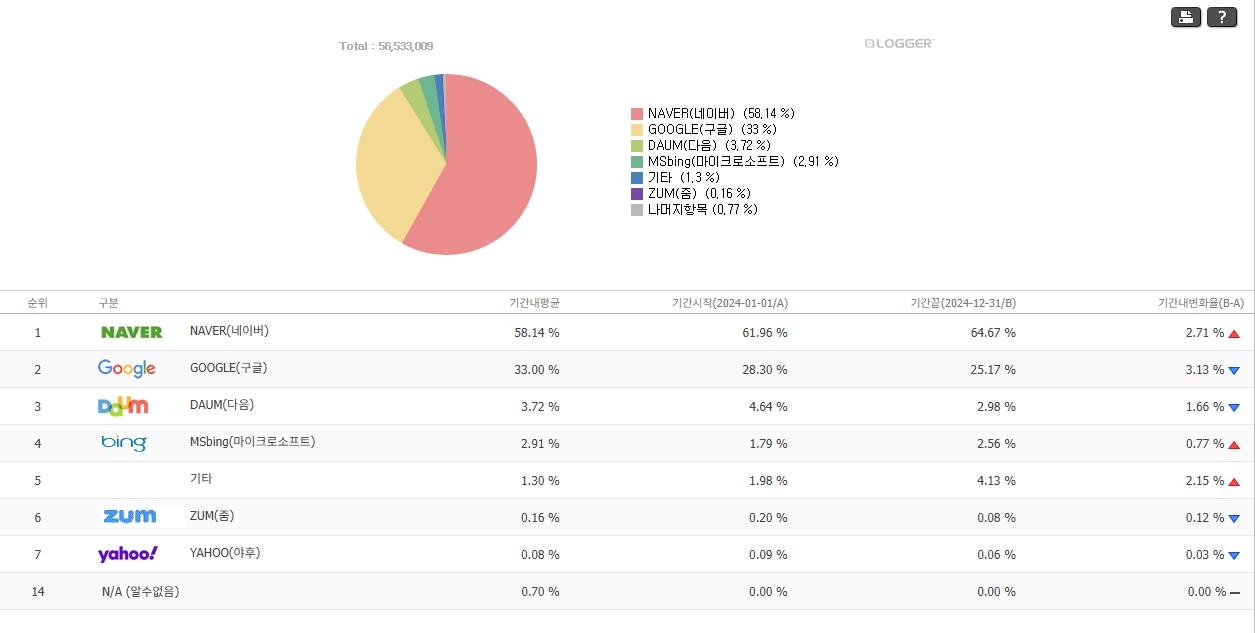Click the 4.13 % period end cell
The width and height of the screenshot is (1255, 633).
point(996,481)
